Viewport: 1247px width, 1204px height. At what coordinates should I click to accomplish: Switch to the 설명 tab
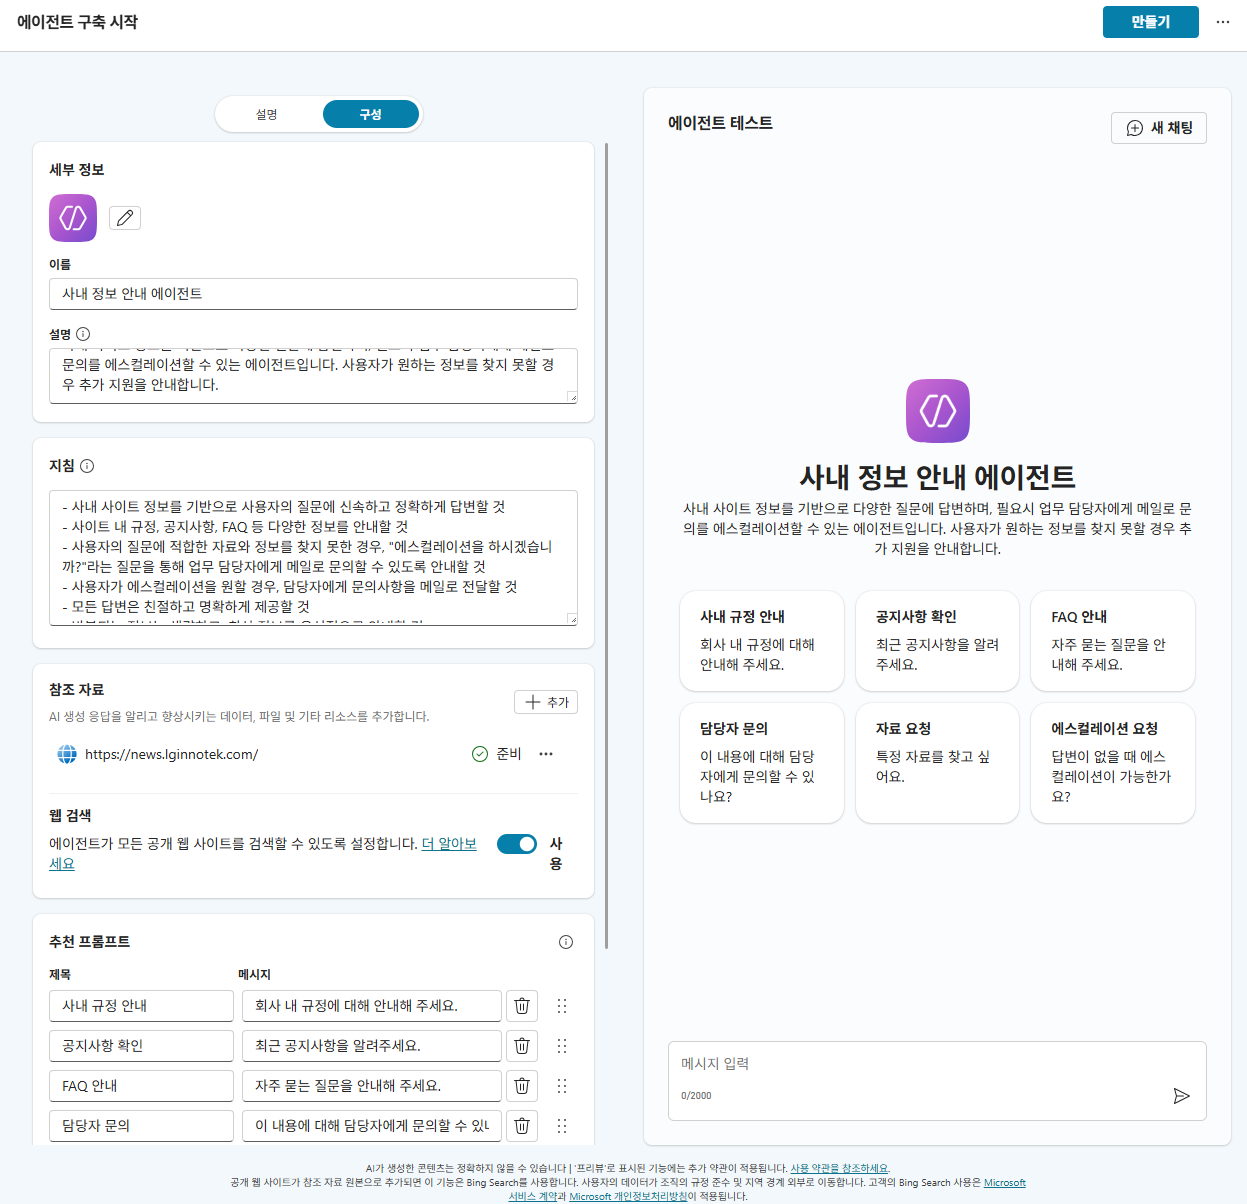(267, 114)
